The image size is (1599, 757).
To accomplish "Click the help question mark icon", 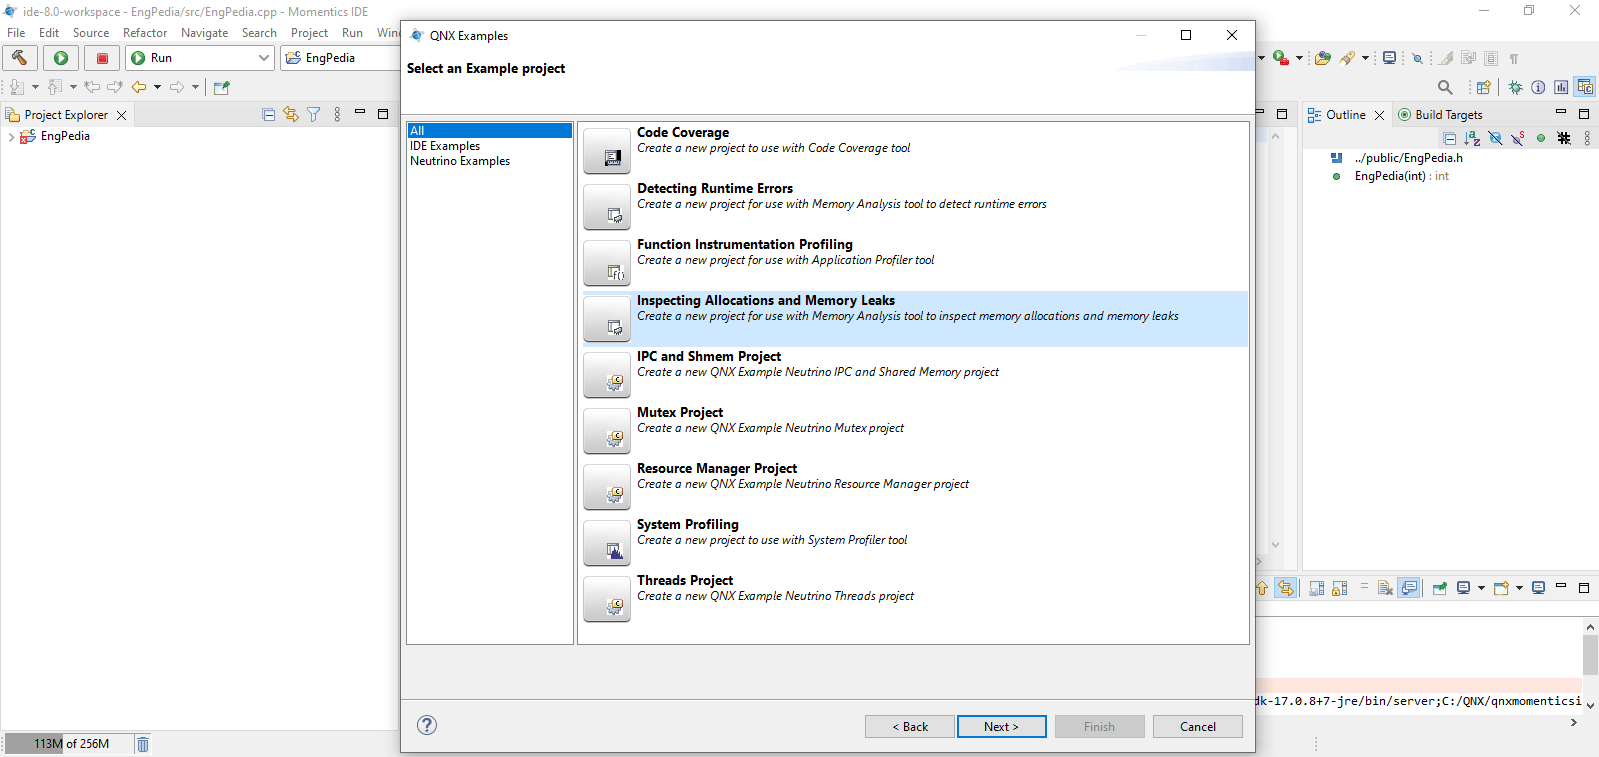I will tap(427, 725).
